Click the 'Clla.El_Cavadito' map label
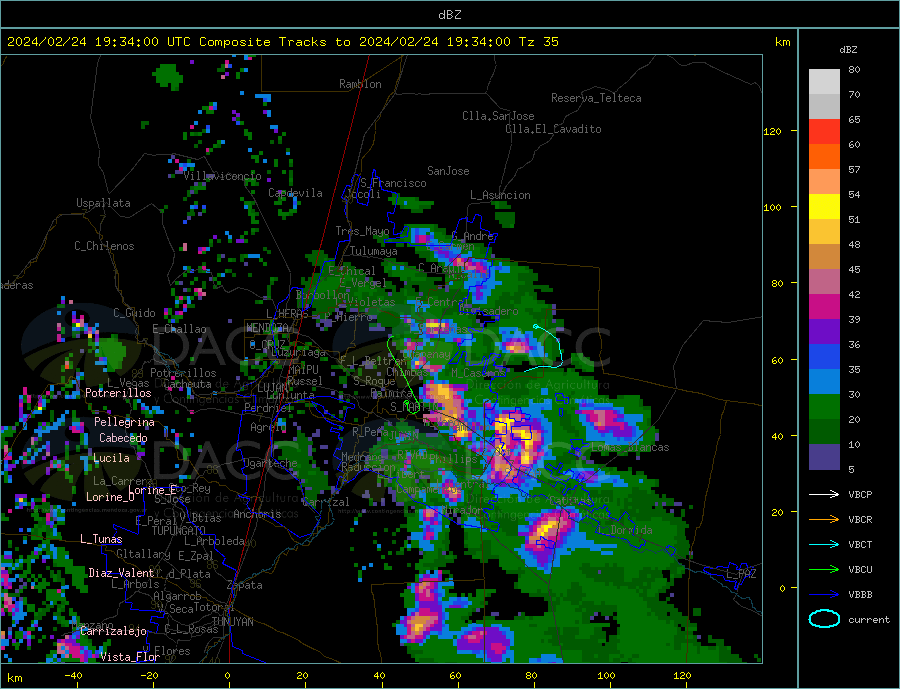The width and height of the screenshot is (900, 689). click(x=553, y=129)
